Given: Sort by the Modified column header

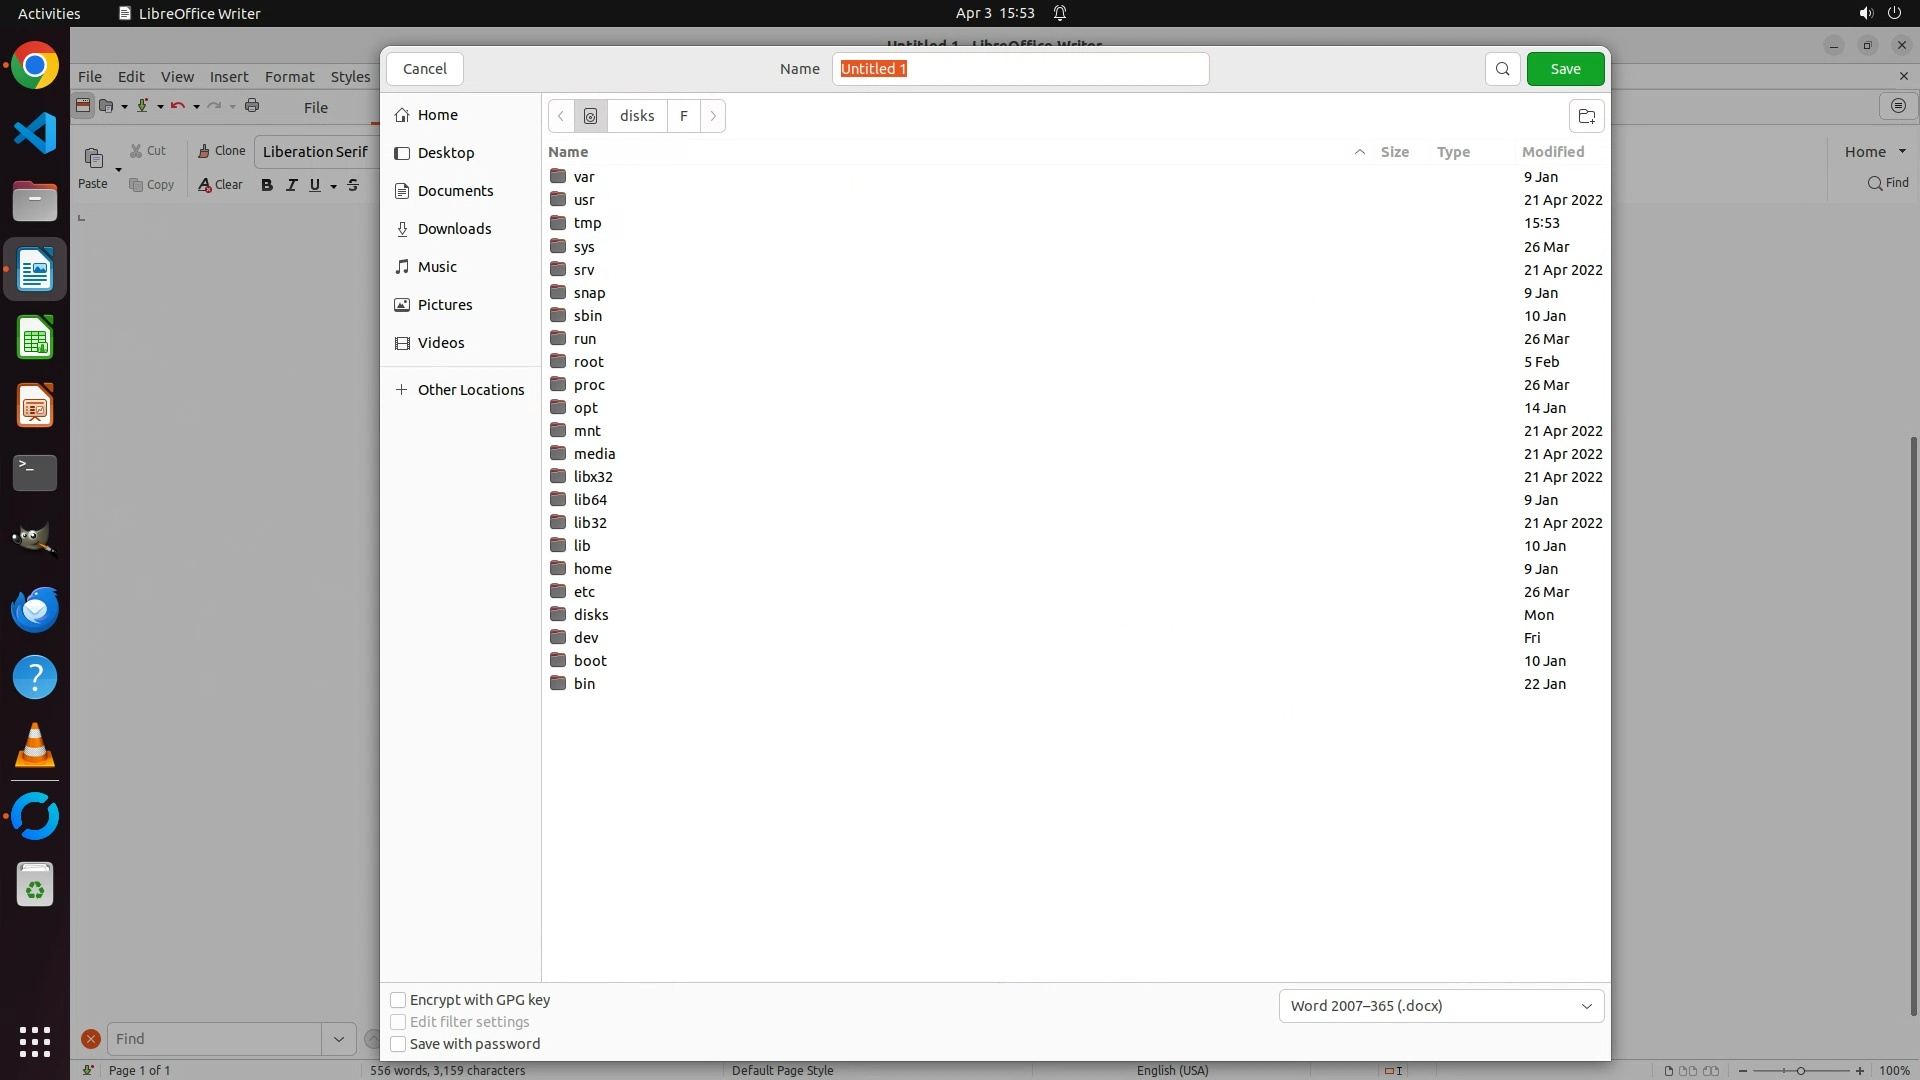Looking at the screenshot, I should 1552,152.
